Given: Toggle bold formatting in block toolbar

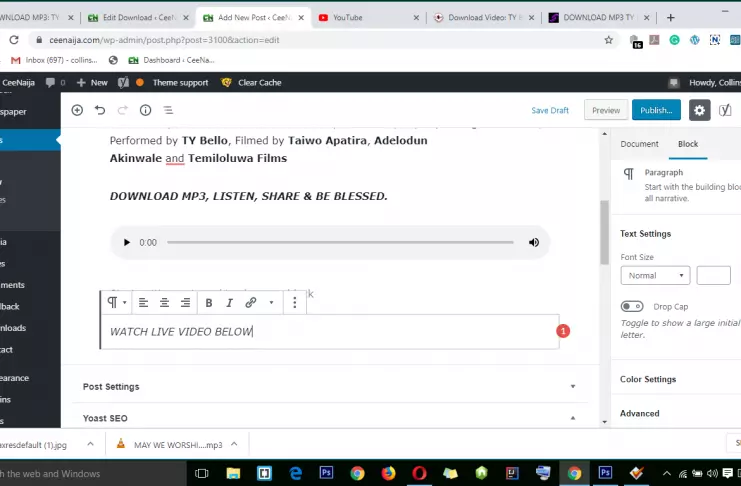Looking at the screenshot, I should click(208, 303).
